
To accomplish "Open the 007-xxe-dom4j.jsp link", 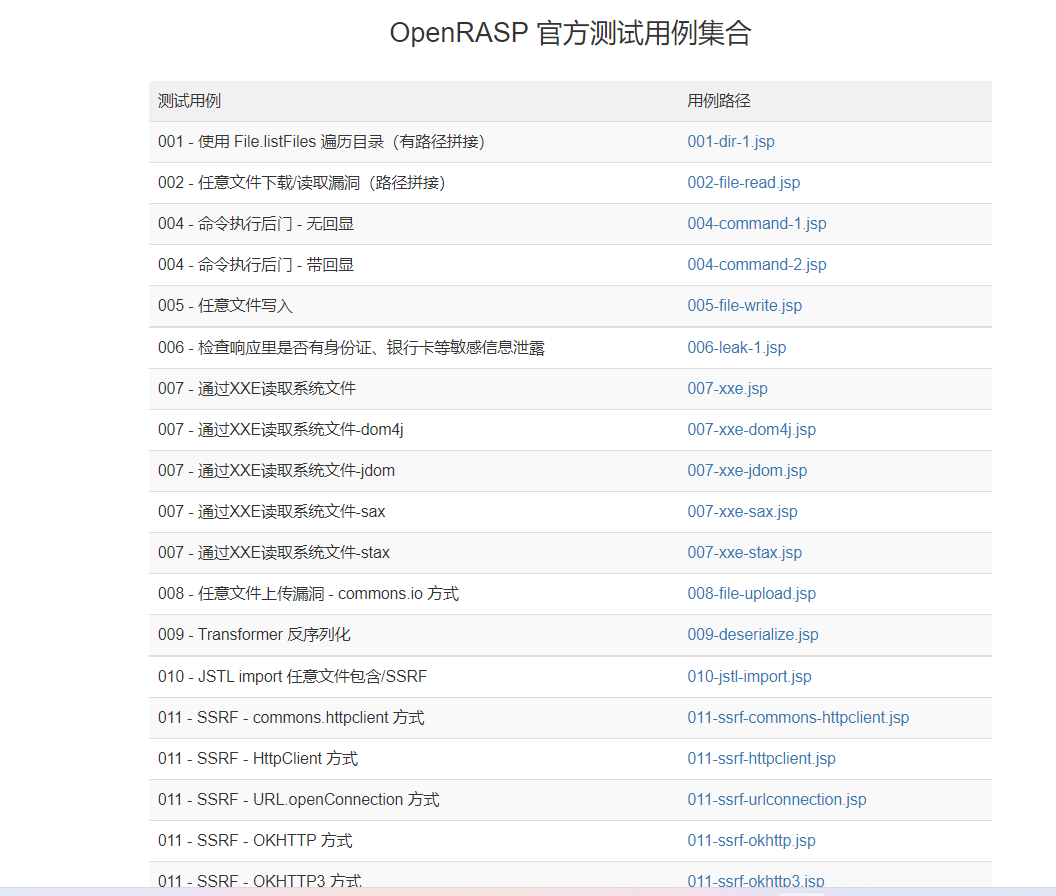I will click(x=751, y=430).
